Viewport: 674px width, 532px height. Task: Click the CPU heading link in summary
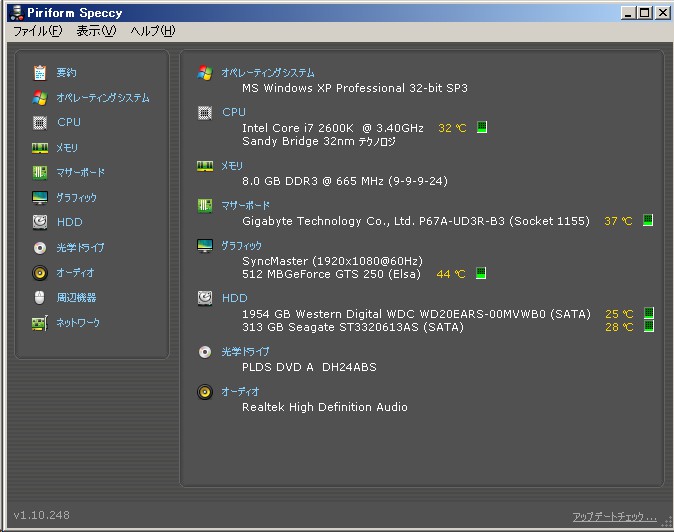tap(234, 112)
